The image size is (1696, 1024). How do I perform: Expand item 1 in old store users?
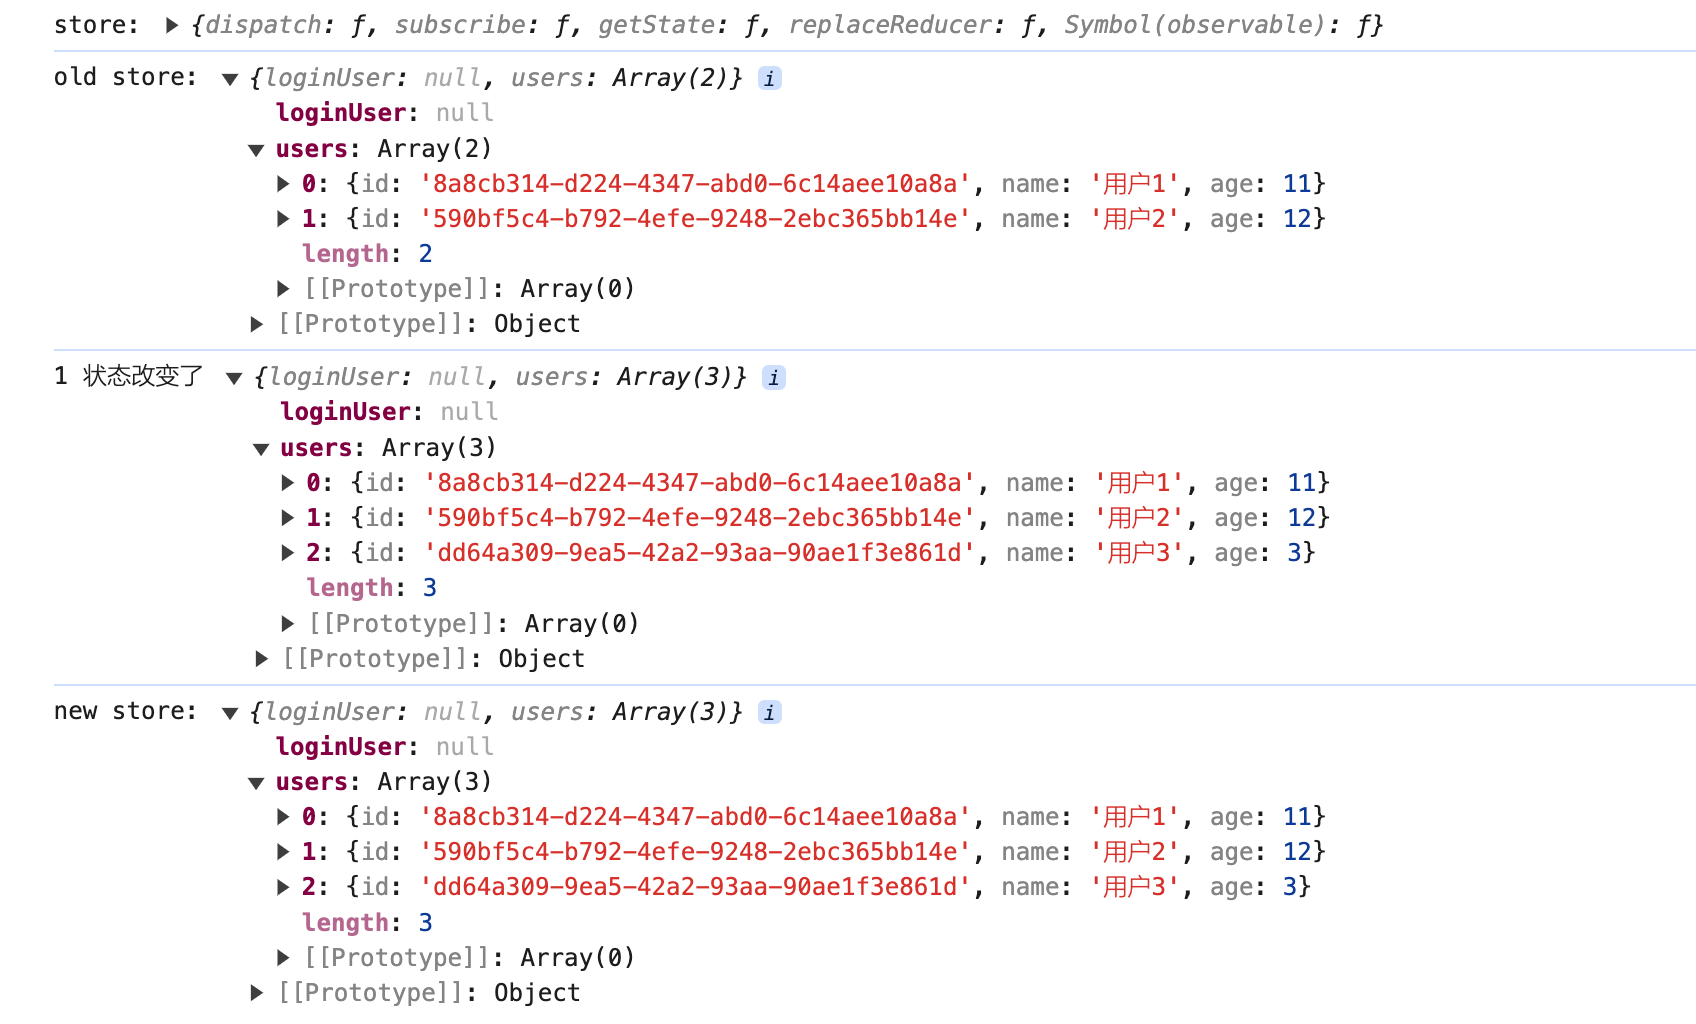pyautogui.click(x=283, y=219)
